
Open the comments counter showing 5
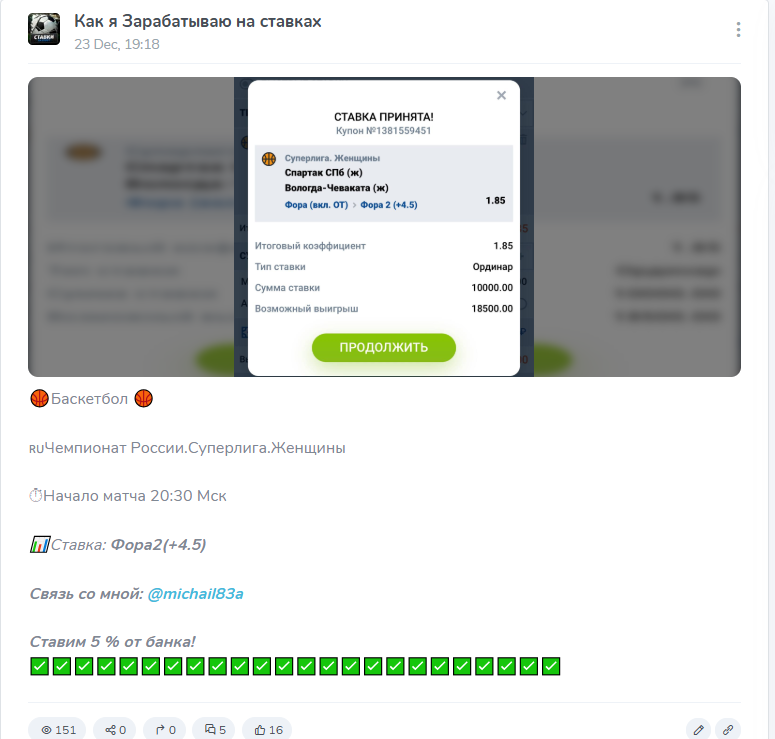[214, 730]
